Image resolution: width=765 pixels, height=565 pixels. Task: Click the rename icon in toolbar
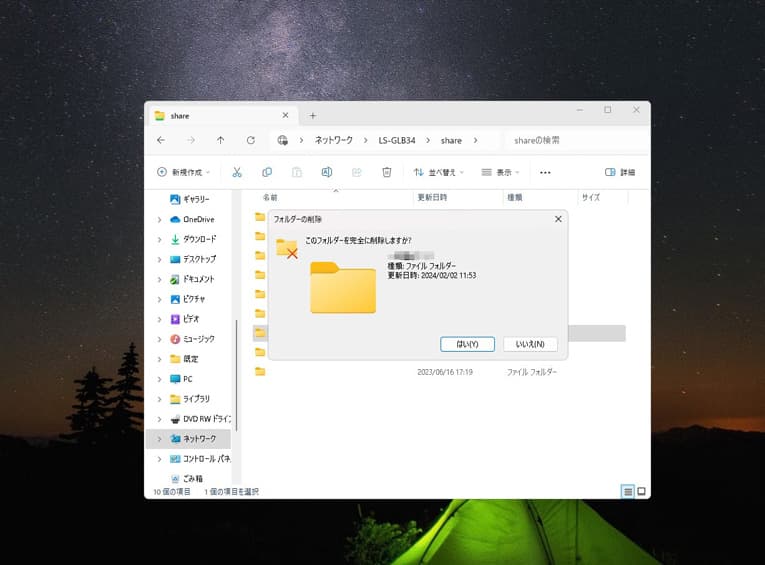point(327,172)
